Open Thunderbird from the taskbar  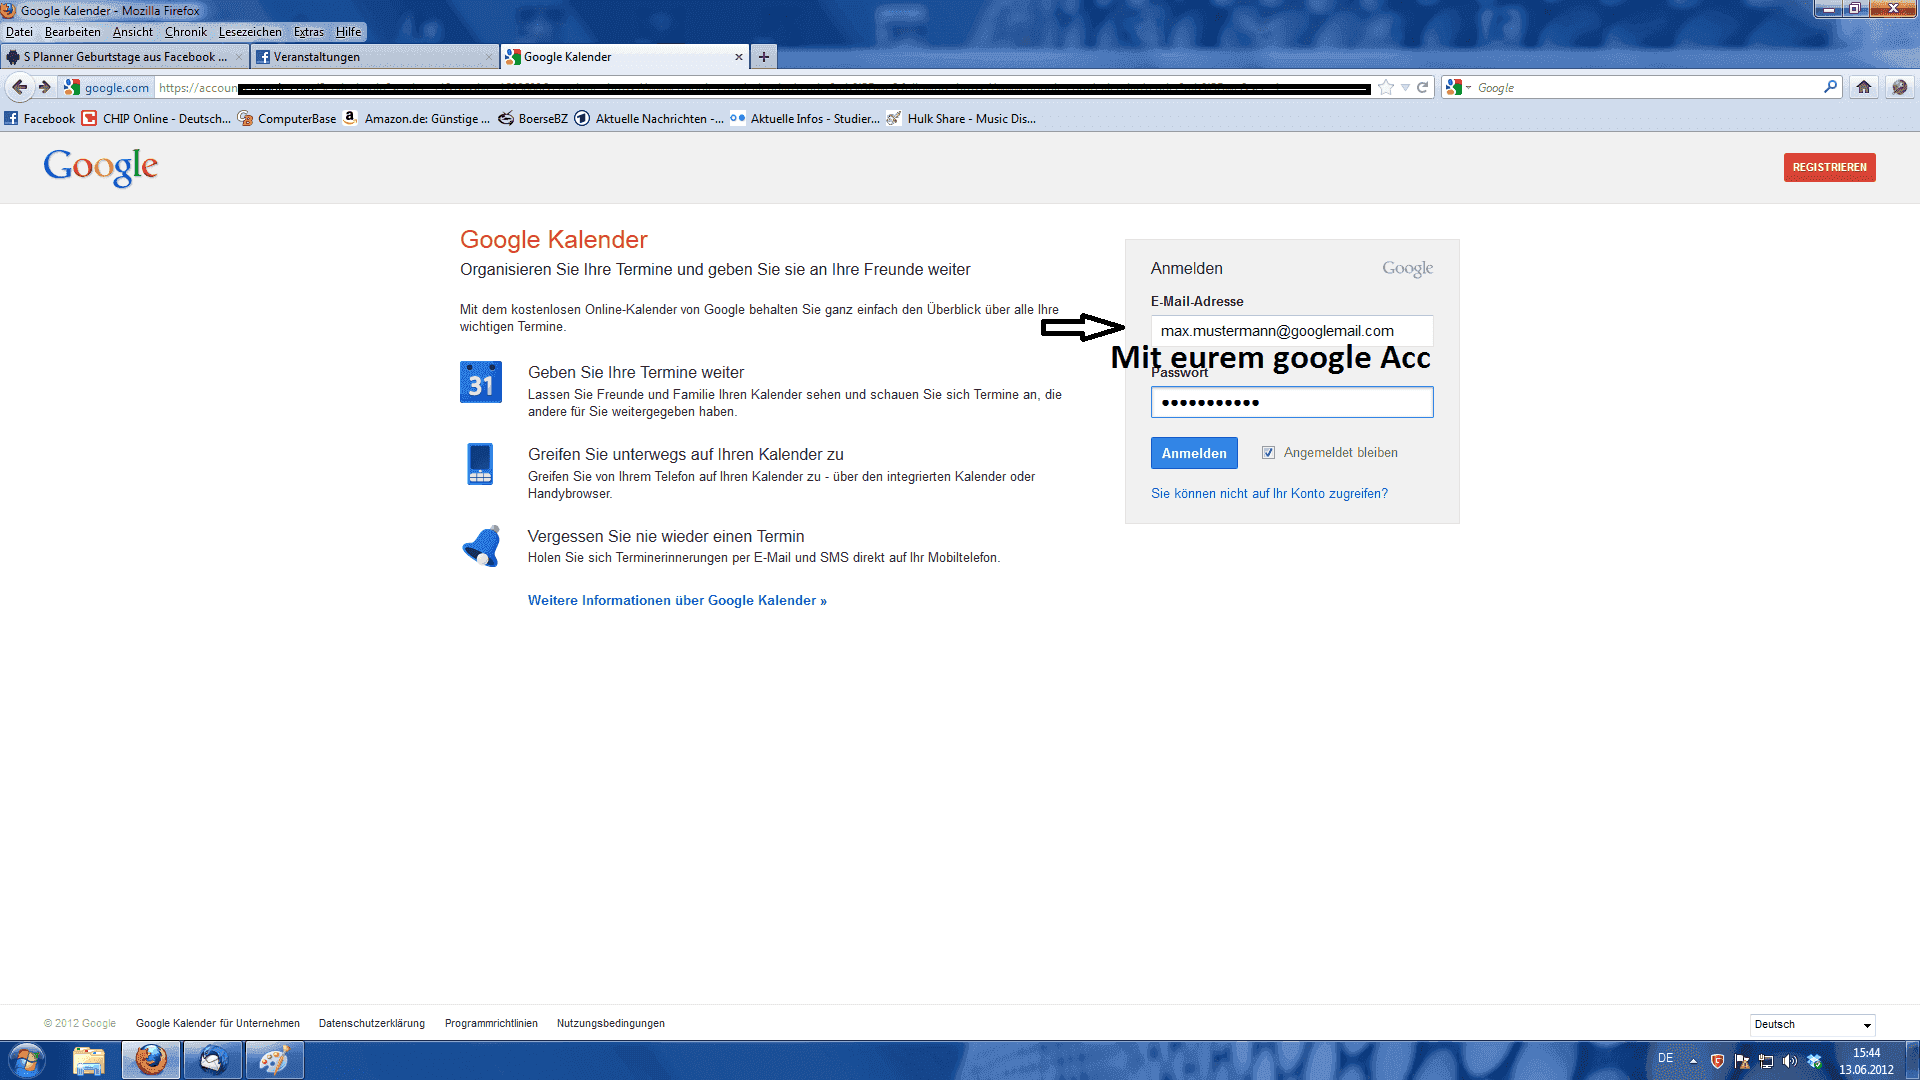[x=213, y=1061]
